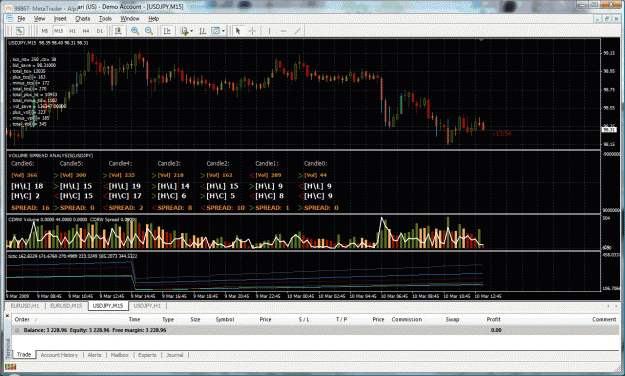Click the zoom in magnifier icon
The width and height of the screenshot is (625, 376).
coord(135,31)
